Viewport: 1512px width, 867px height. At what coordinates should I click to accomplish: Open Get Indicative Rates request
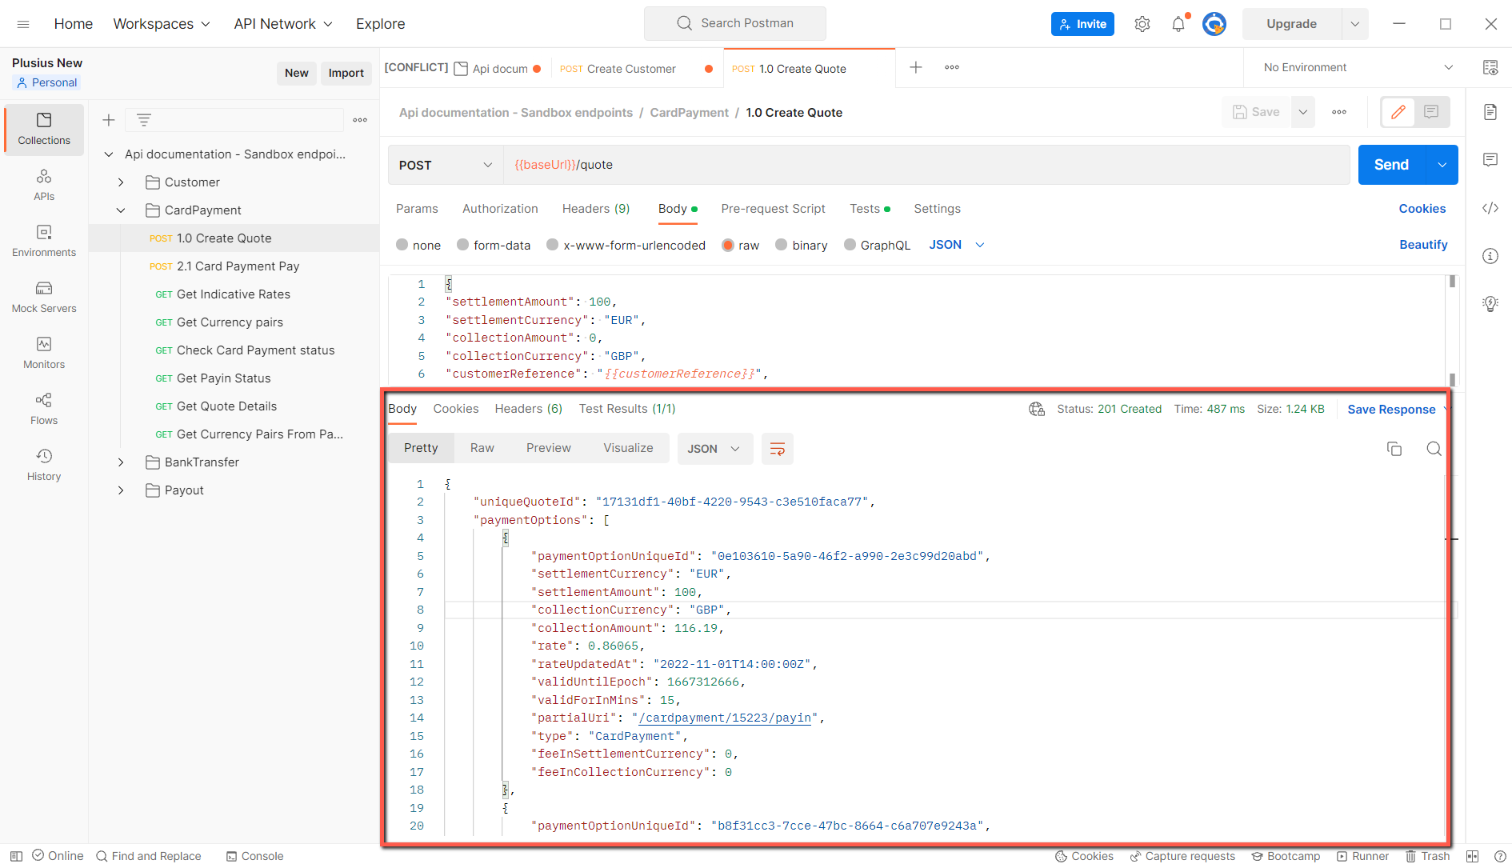coord(234,294)
